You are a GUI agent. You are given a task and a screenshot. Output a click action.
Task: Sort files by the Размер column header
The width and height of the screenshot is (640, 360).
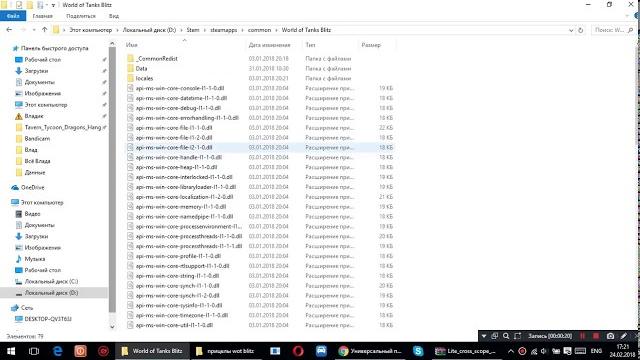371,45
